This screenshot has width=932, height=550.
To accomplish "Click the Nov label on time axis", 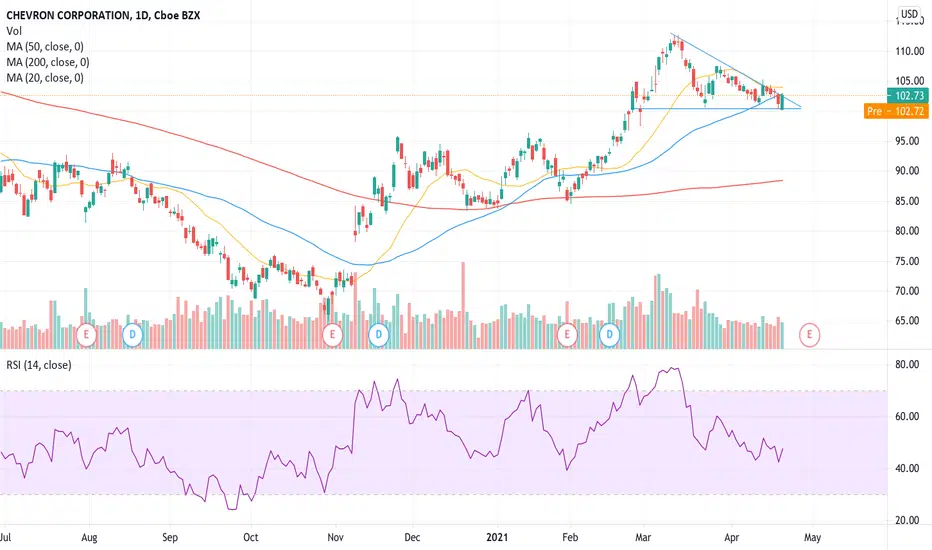I will pos(336,537).
